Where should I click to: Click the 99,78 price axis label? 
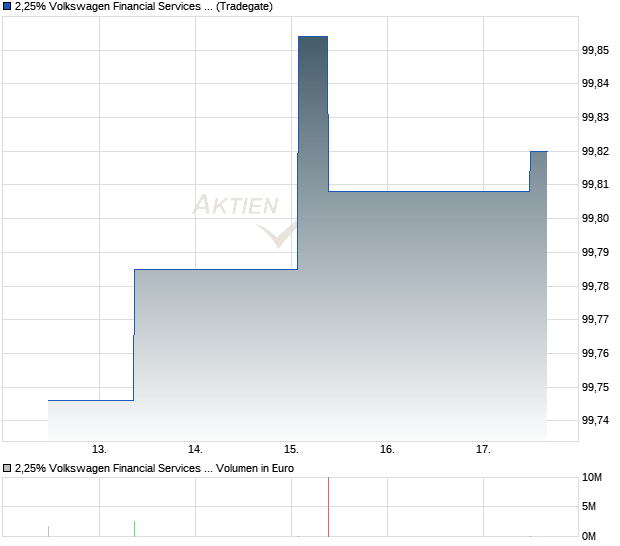click(x=595, y=286)
